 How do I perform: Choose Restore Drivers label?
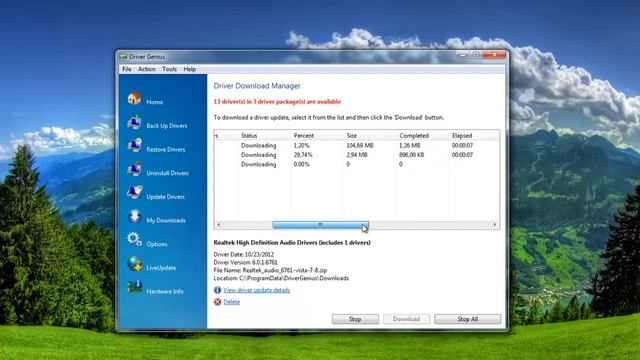pyautogui.click(x=166, y=149)
